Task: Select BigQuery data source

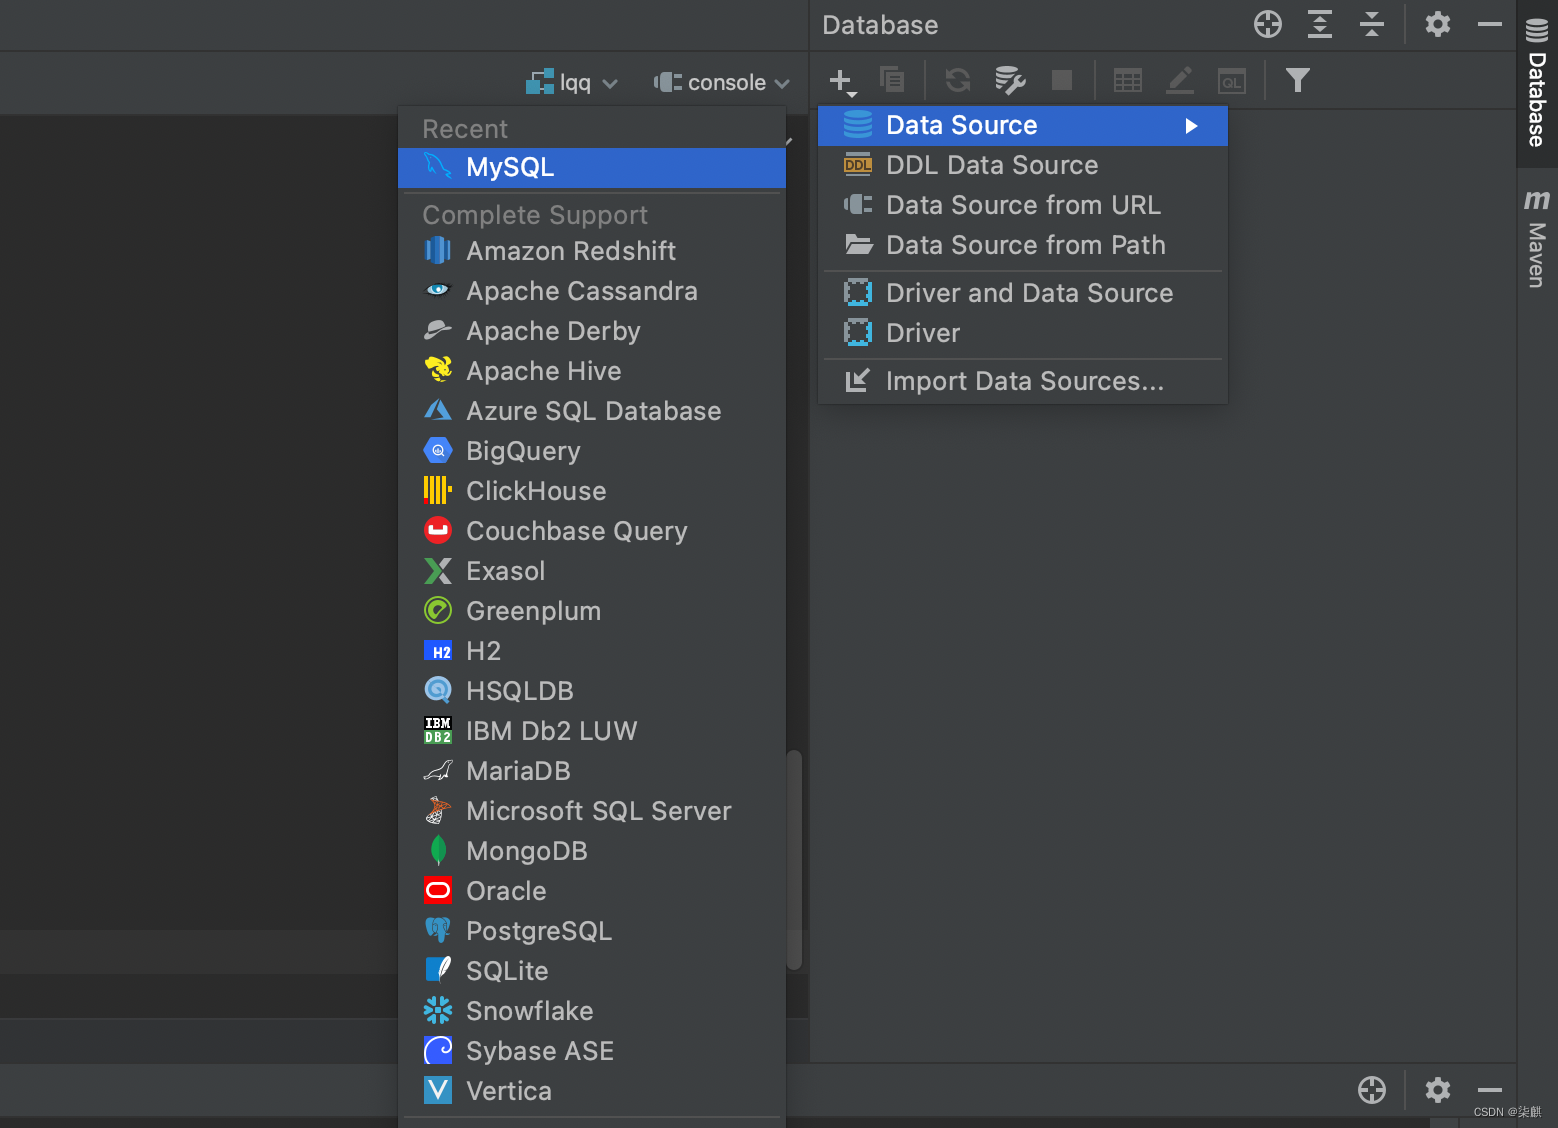Action: pyautogui.click(x=592, y=451)
